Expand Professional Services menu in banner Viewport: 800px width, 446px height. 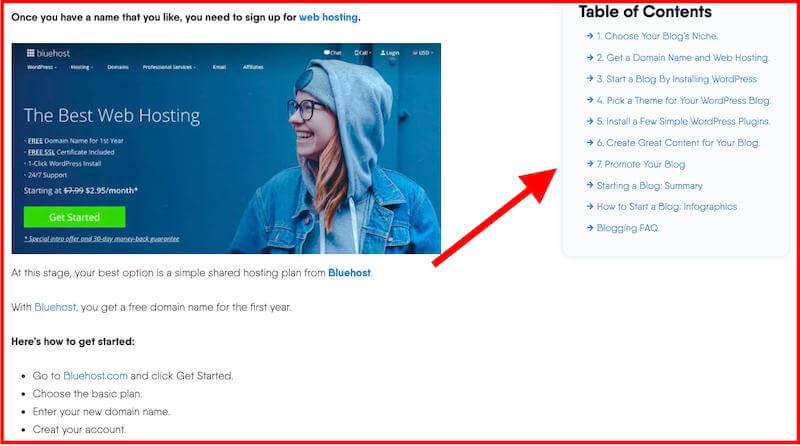(x=169, y=67)
